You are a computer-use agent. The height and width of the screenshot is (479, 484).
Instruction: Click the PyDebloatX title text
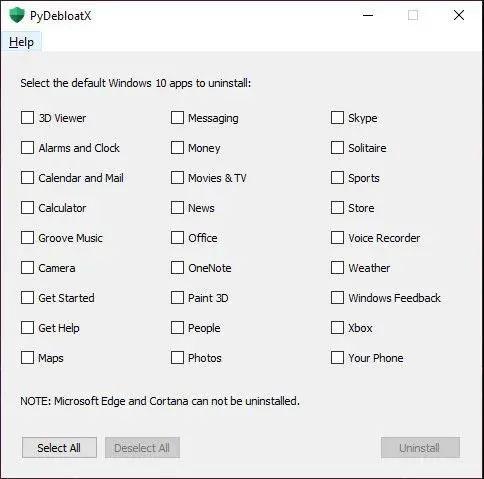60,16
